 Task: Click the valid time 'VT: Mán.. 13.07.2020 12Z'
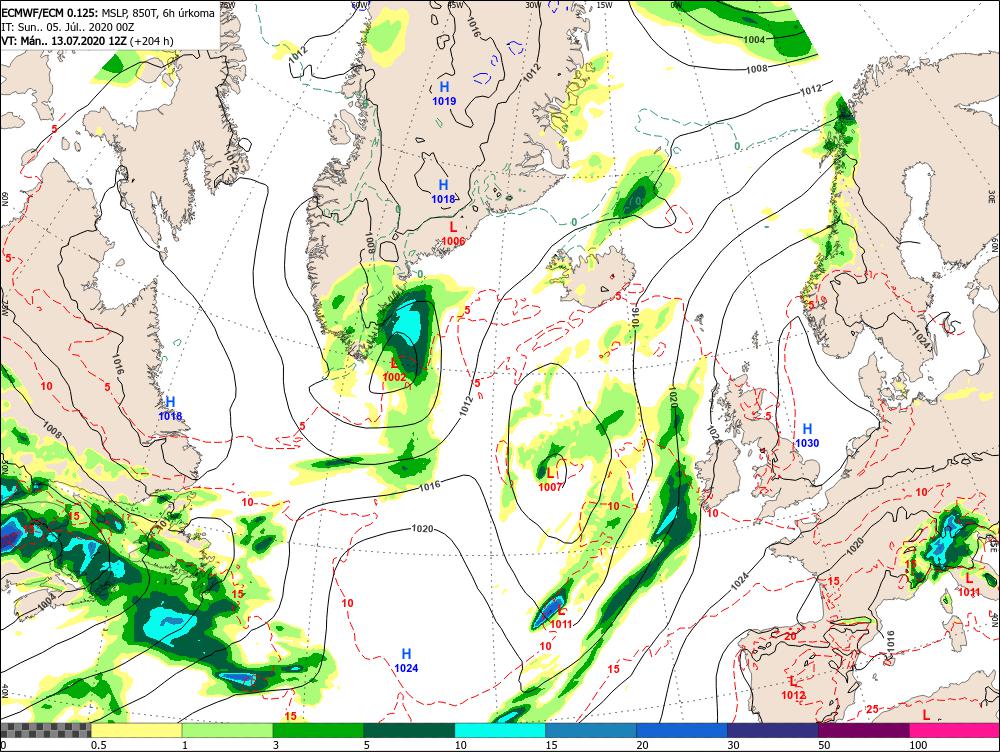[64, 41]
